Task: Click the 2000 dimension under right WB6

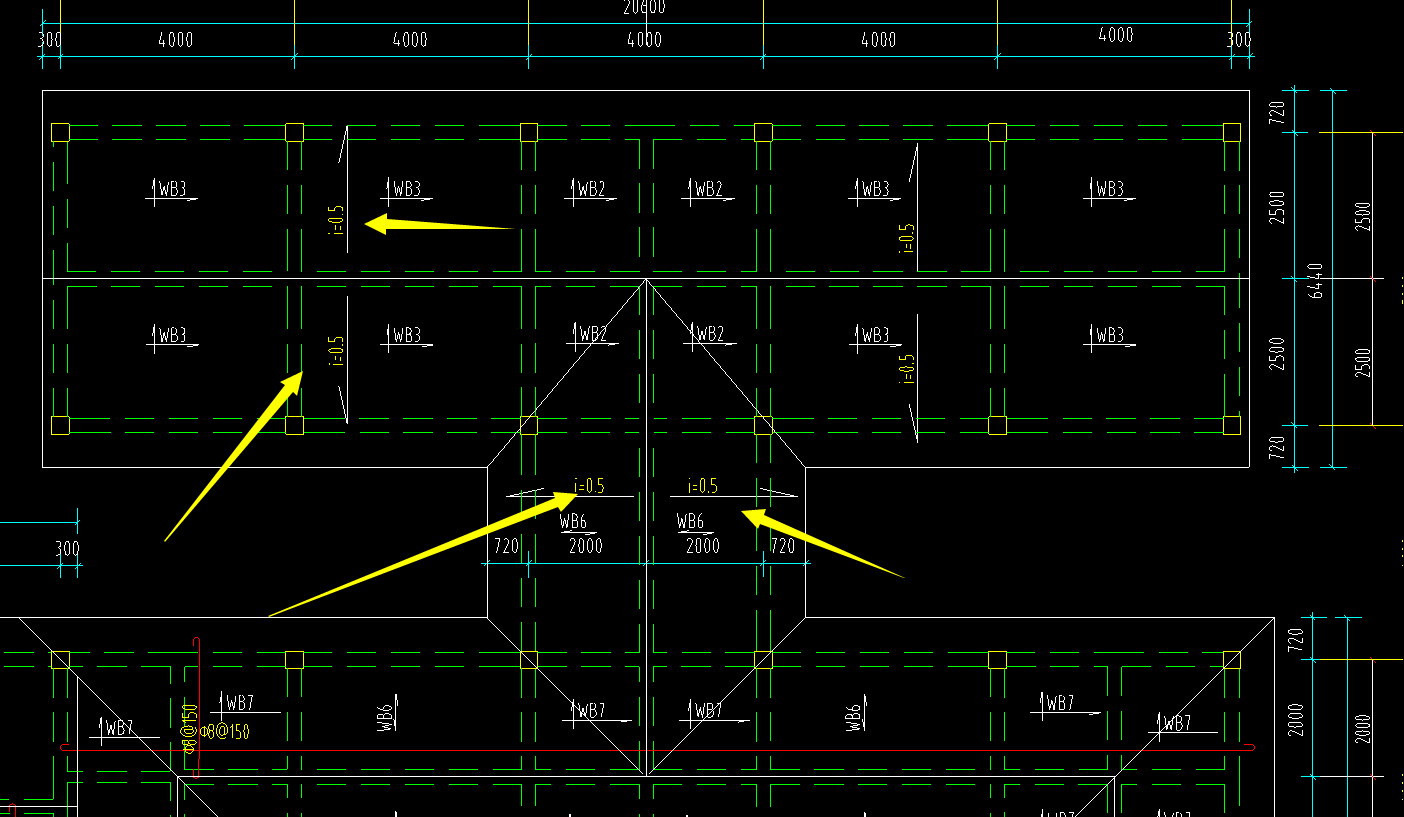Action: [x=703, y=546]
